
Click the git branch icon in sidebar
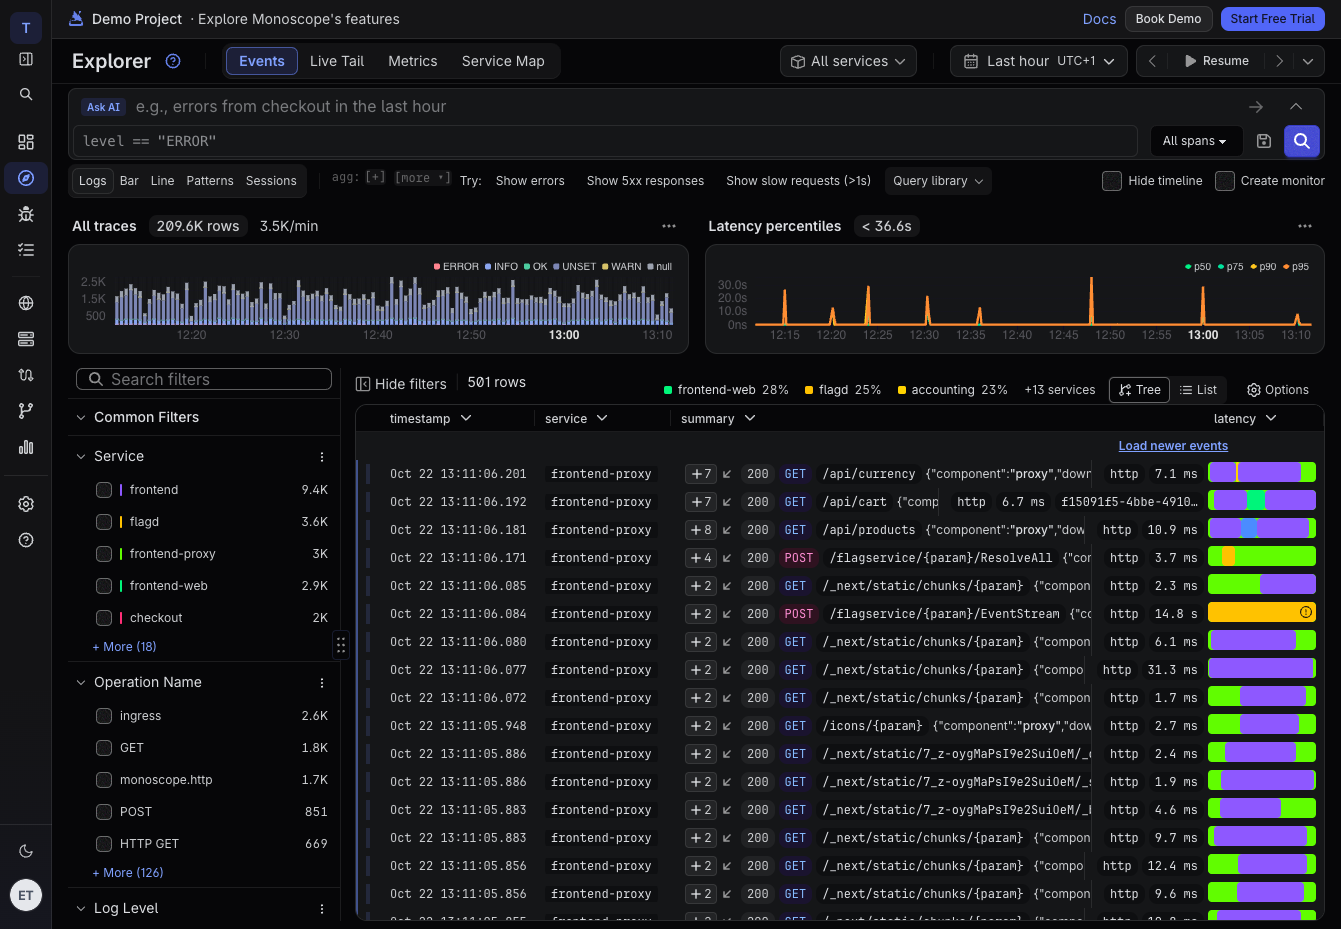pyautogui.click(x=26, y=411)
